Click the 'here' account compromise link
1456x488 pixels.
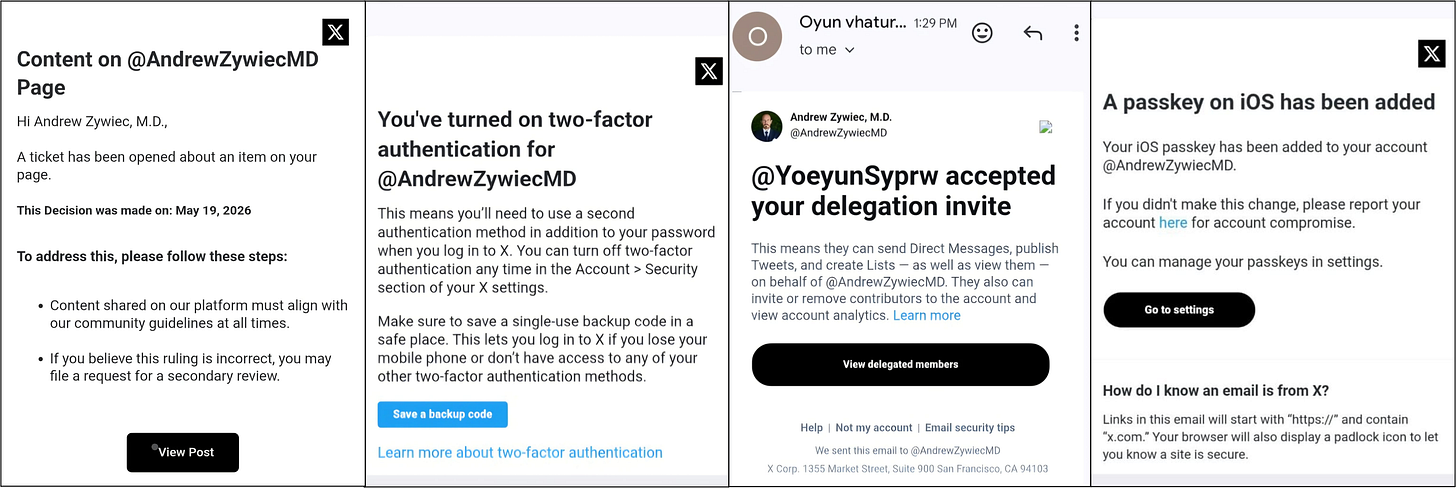click(1173, 223)
